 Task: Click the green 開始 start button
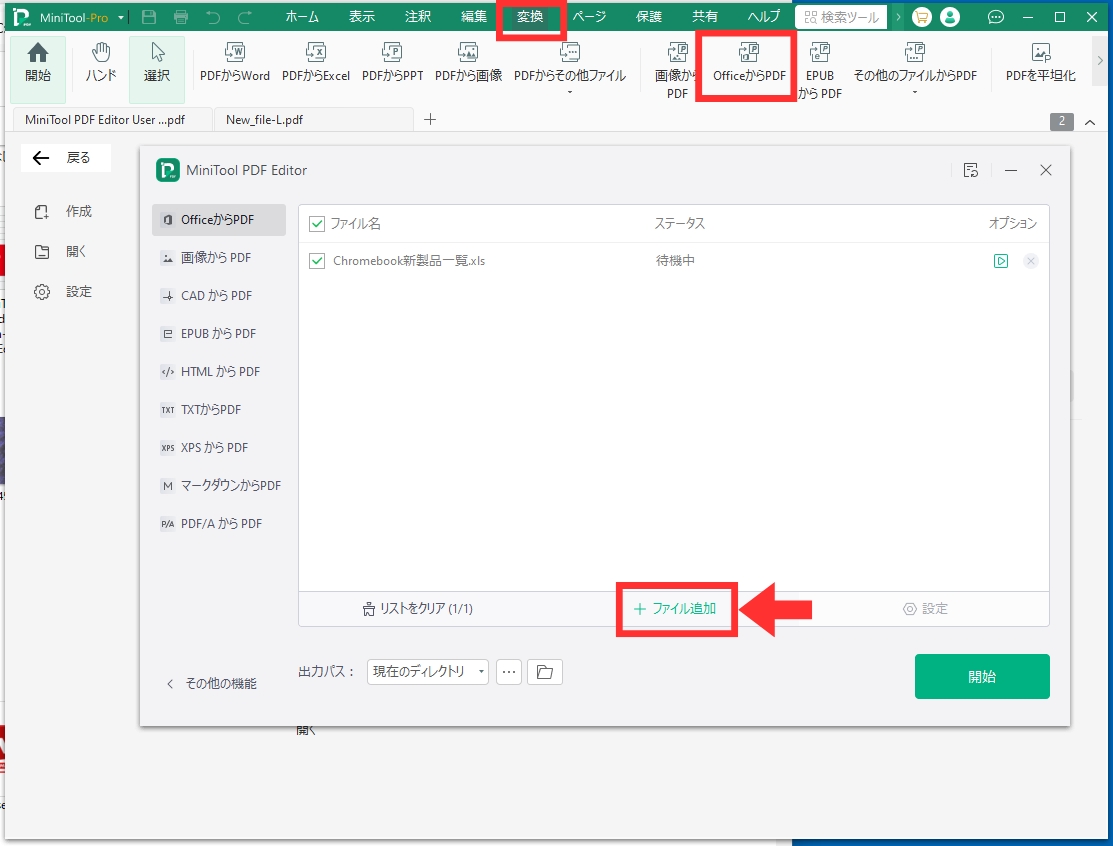click(982, 676)
